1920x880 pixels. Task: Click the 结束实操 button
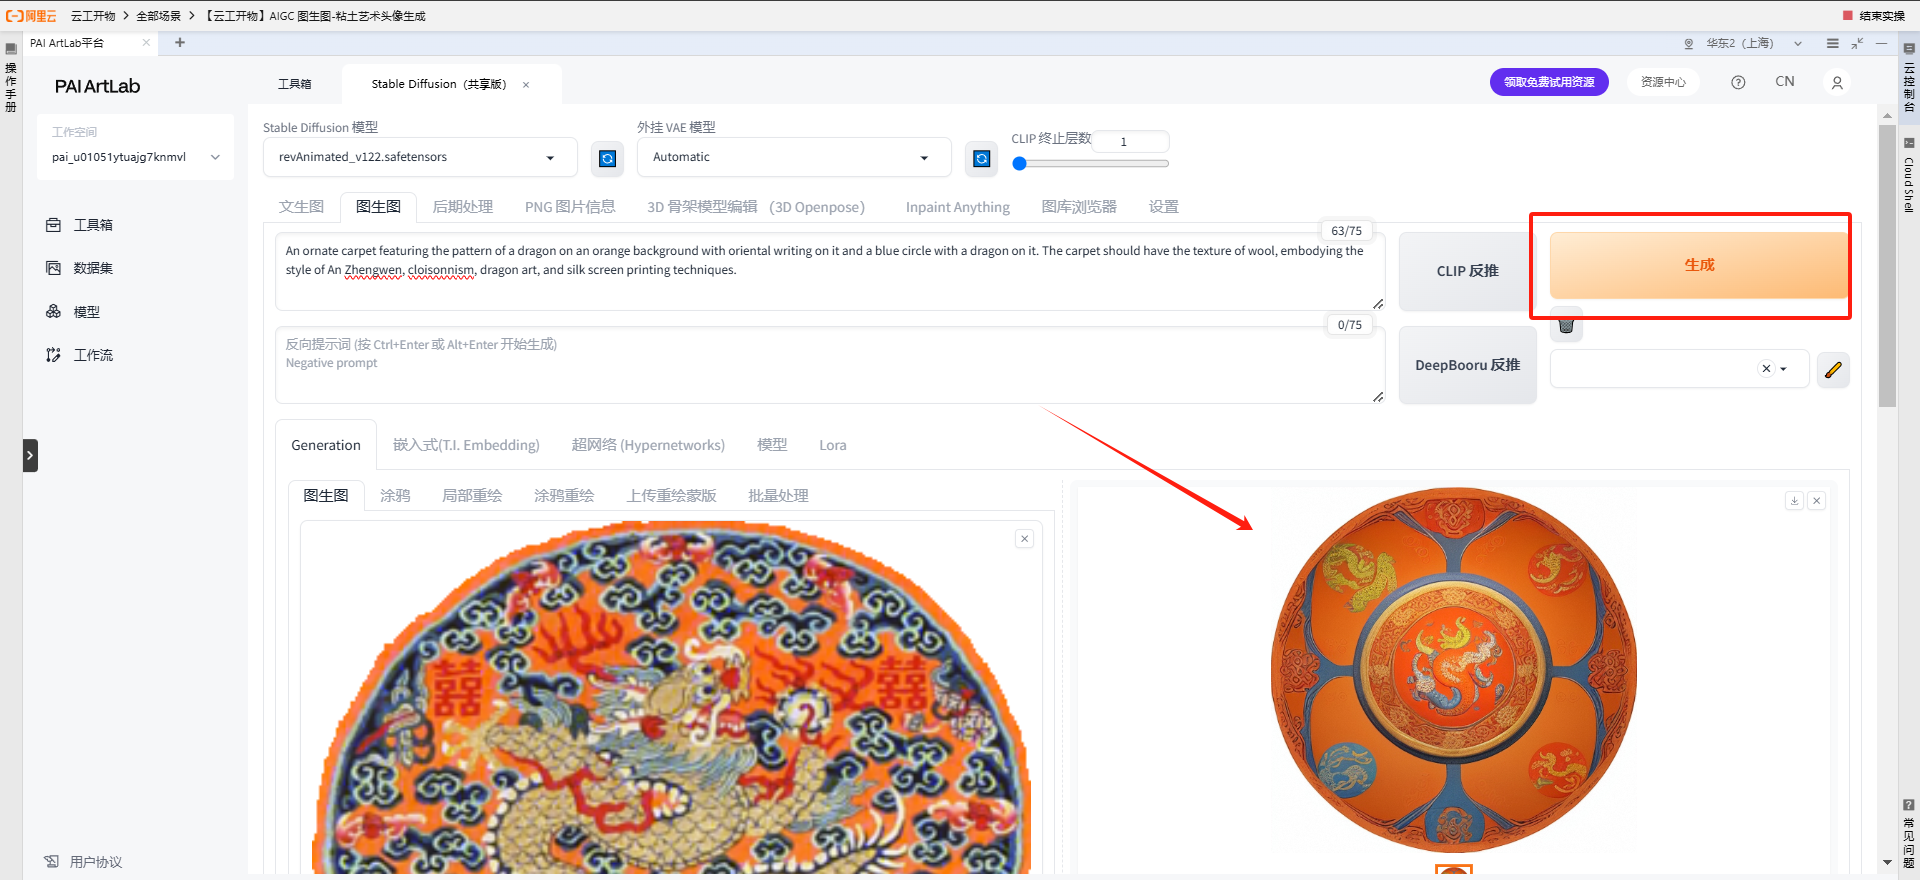click(1874, 15)
